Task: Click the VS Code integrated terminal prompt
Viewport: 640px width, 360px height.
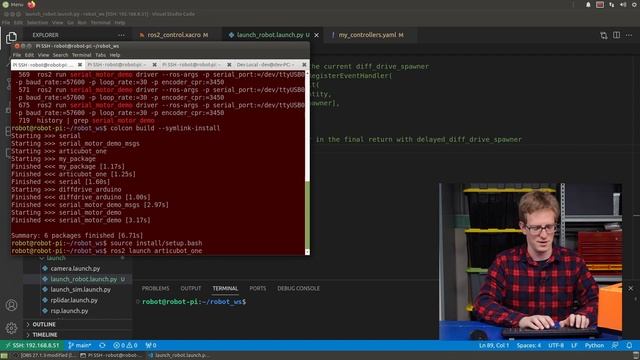Action: point(194,302)
